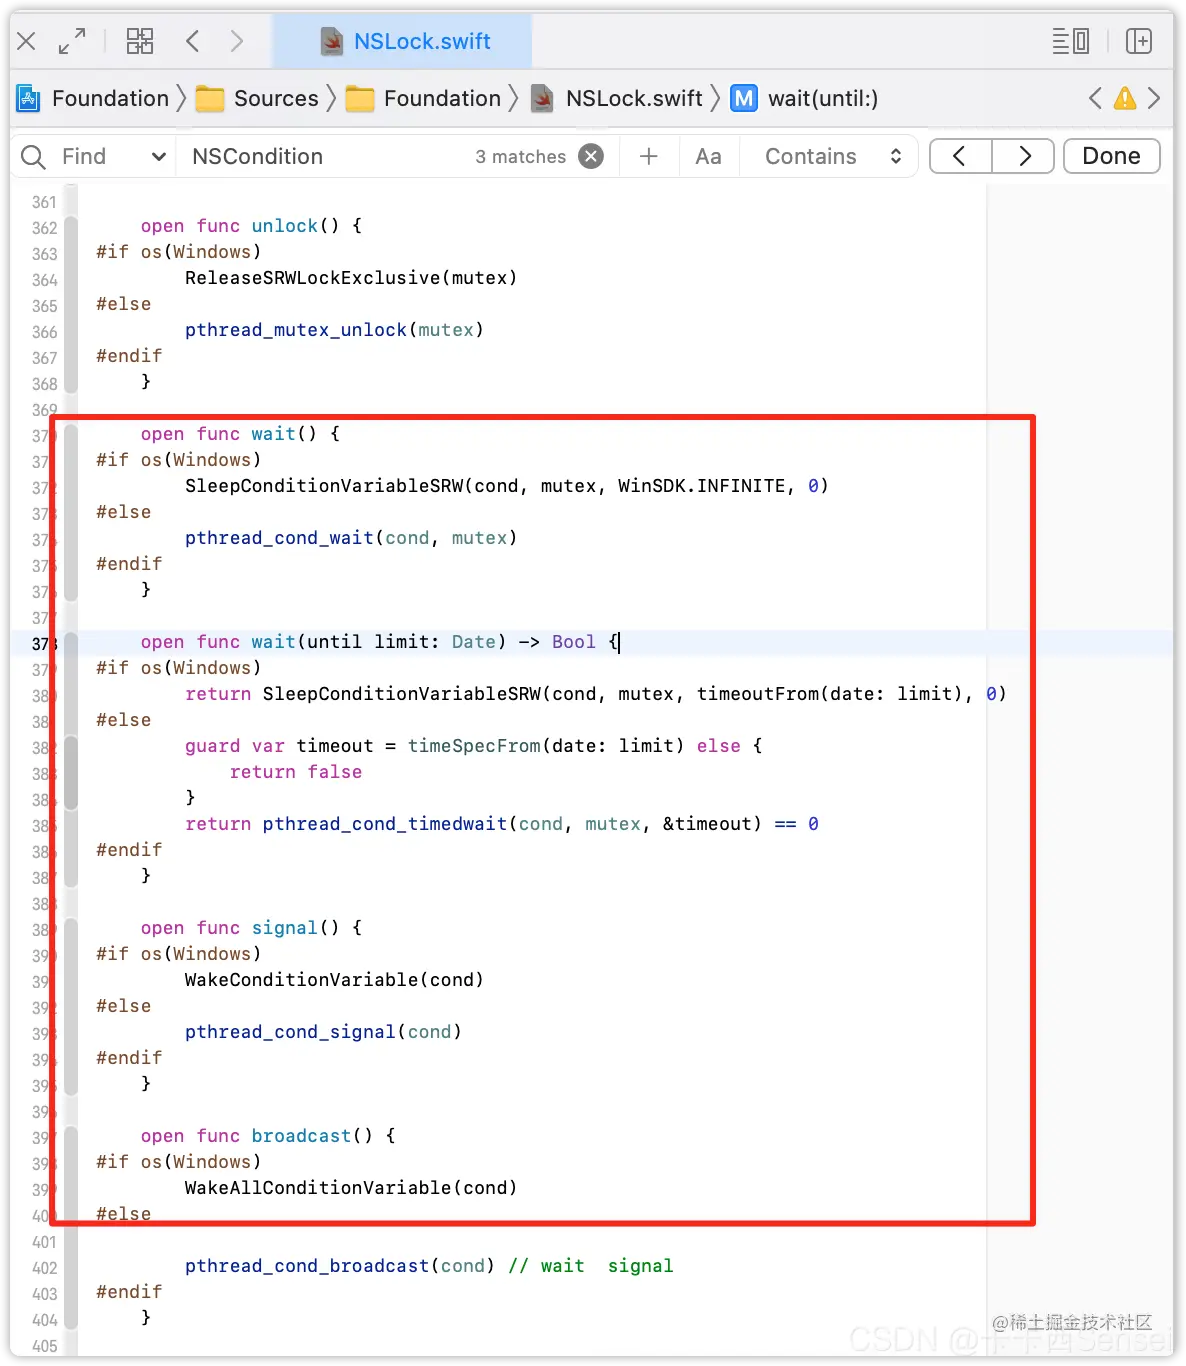This screenshot has height=1366, width=1186.
Task: Jump to the previous issue arrow
Action: point(1095,98)
